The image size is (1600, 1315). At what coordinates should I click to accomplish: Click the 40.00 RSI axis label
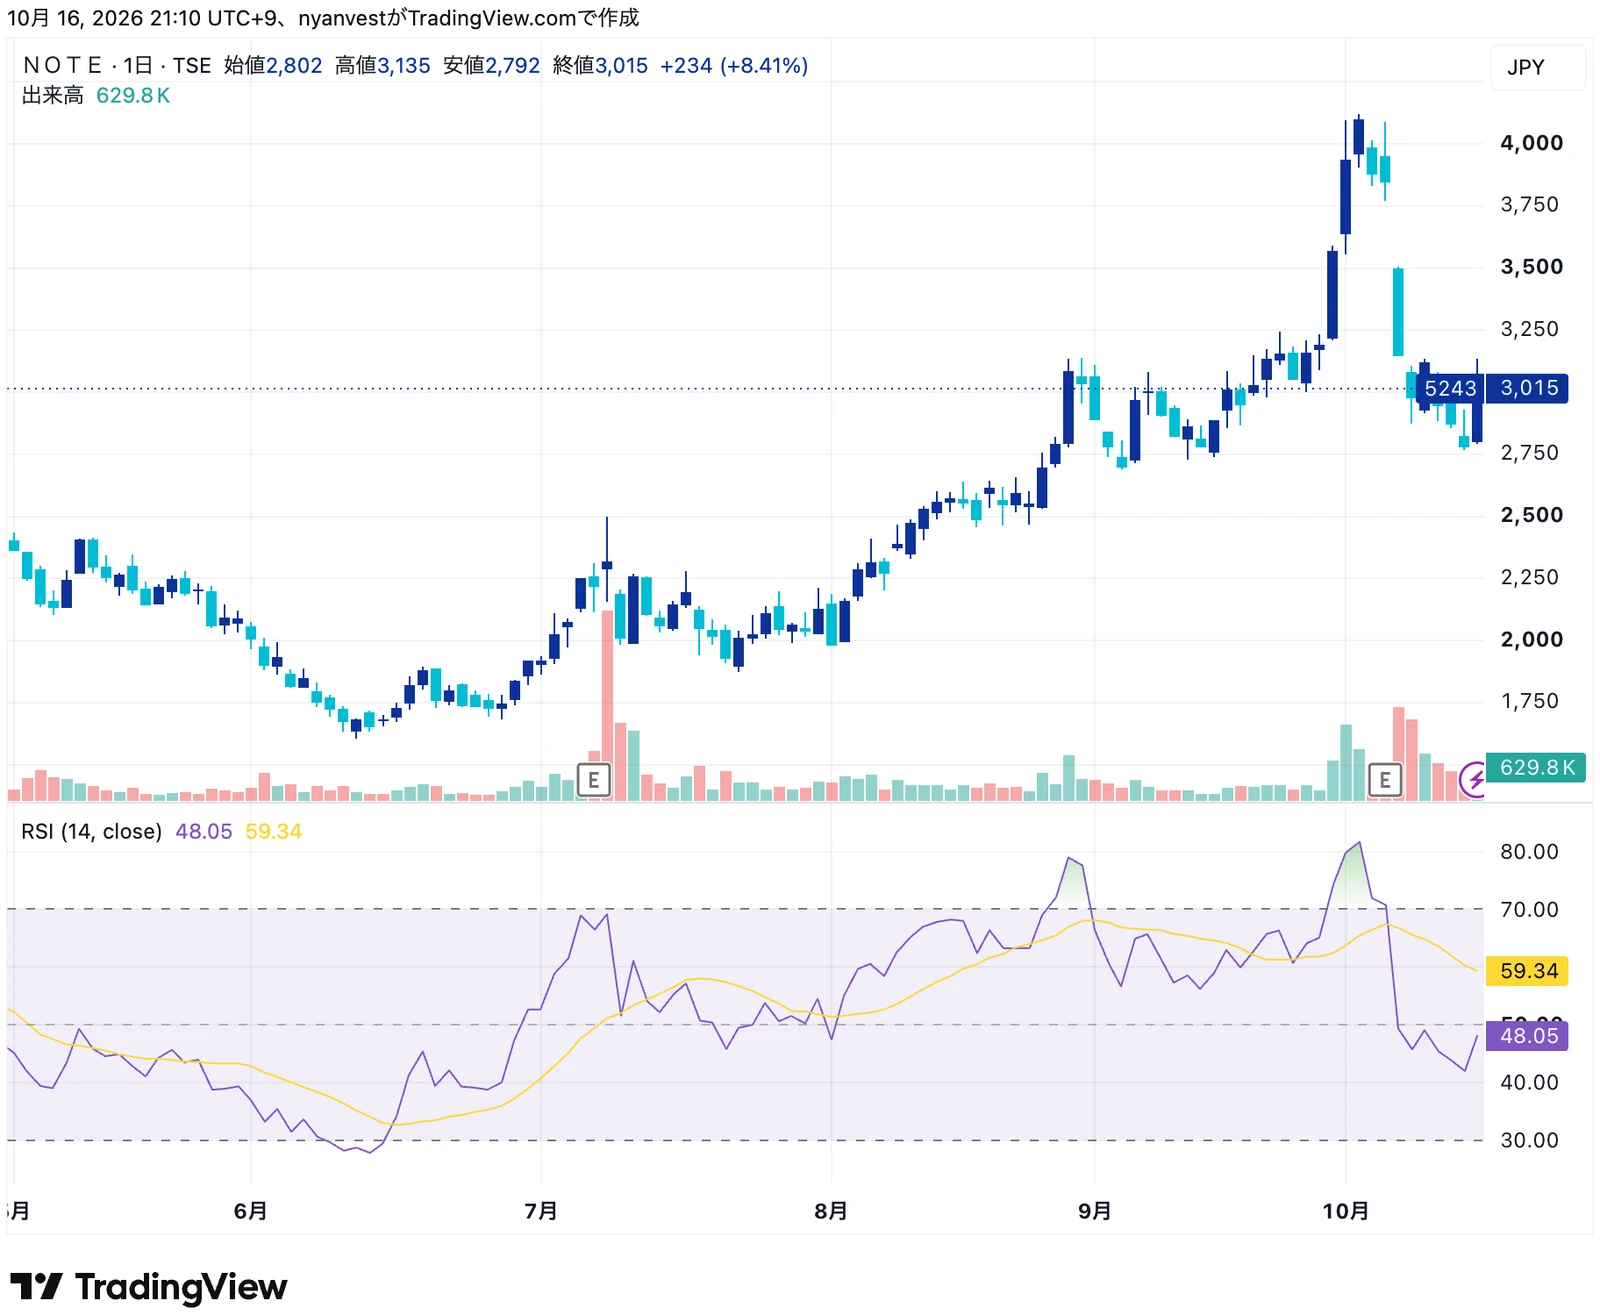point(1529,1083)
